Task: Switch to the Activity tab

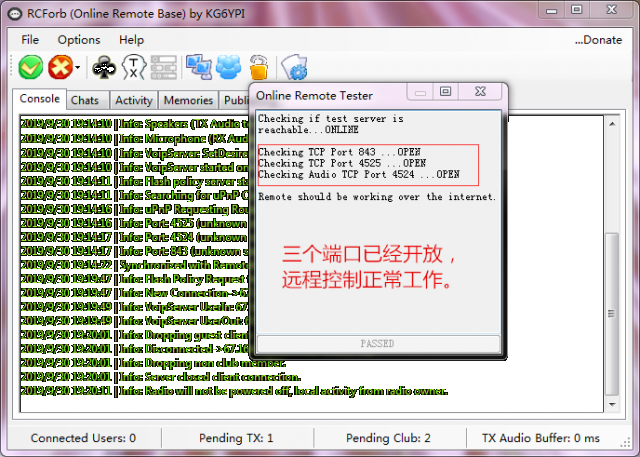Action: click(133, 100)
